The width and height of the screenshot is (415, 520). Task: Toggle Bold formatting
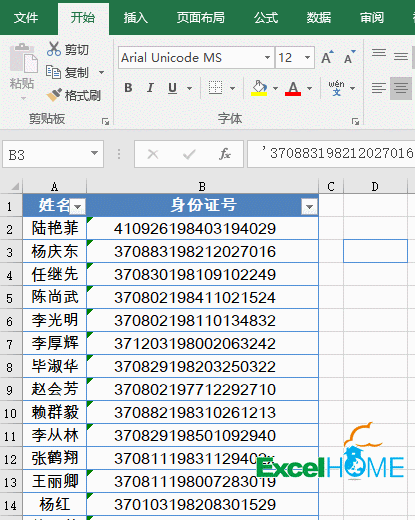128,88
